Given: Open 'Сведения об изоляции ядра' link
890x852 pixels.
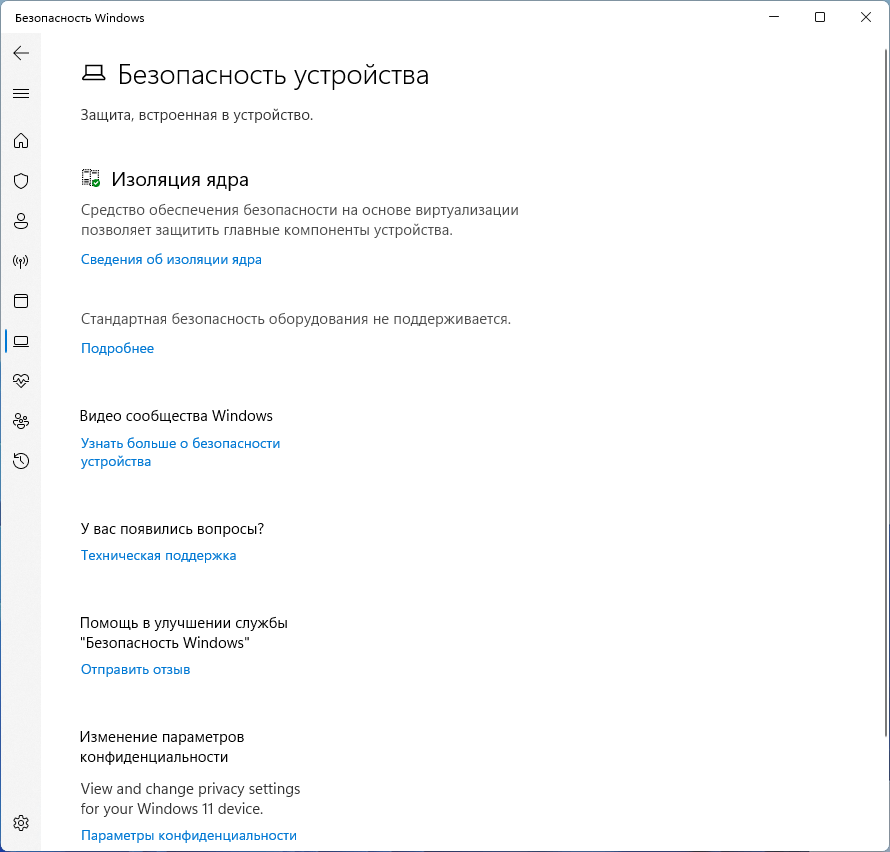Looking at the screenshot, I should pos(171,260).
